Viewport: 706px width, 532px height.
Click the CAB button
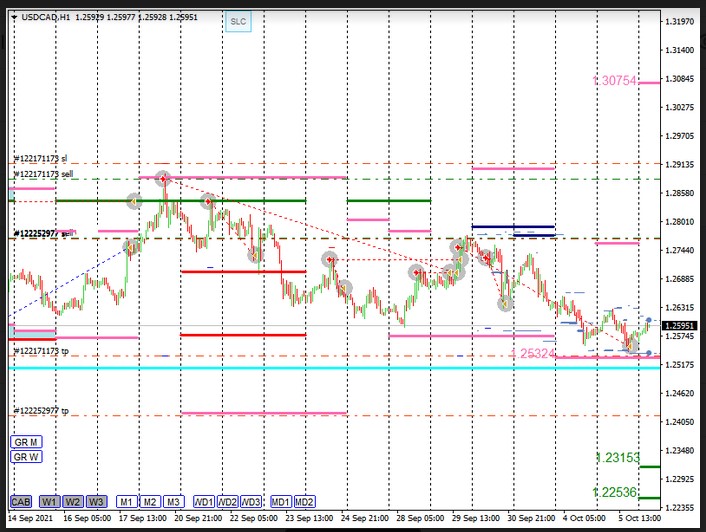(22, 501)
